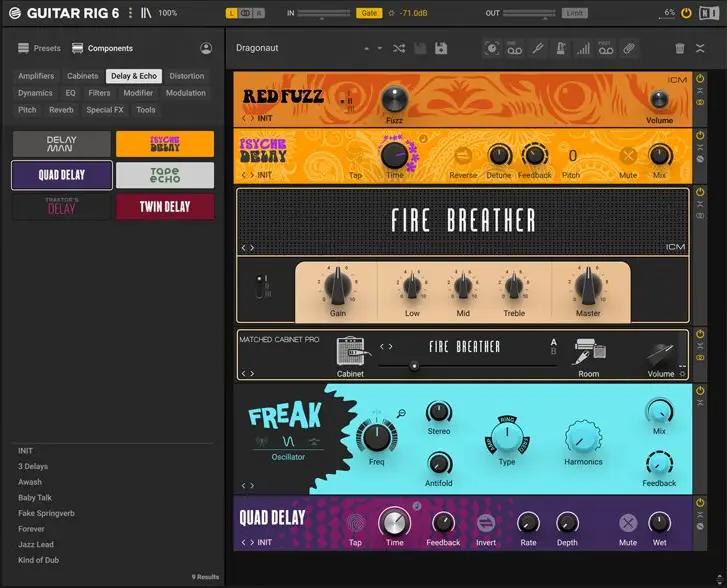This screenshot has height=588, width=727.
Task: Collapse the Fire Breather amp module
Action: click(x=700, y=204)
